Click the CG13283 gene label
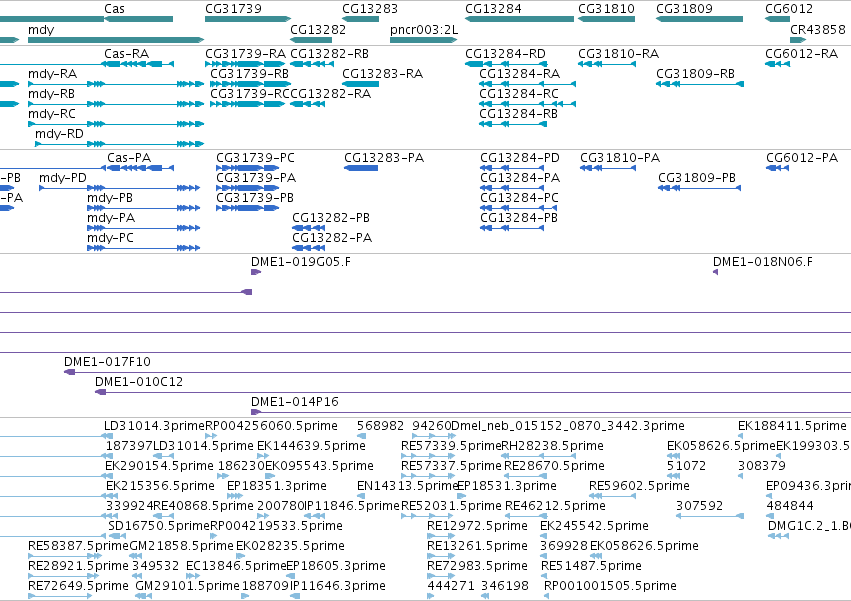 pyautogui.click(x=370, y=9)
